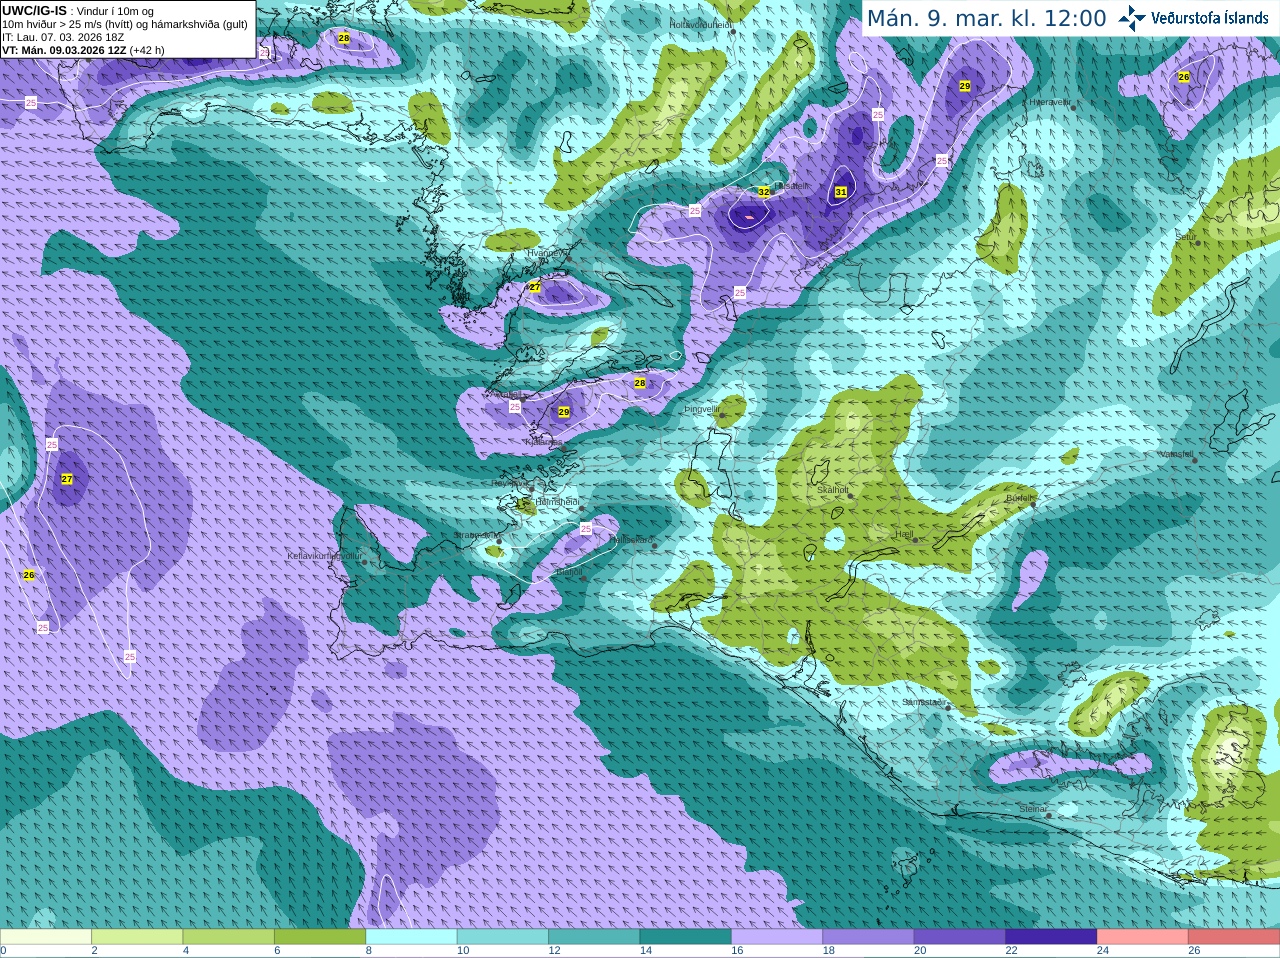This screenshot has width=1280, height=958.
Task: Pick the 12–14 m/s teal legend swatch
Action: (x=594, y=937)
